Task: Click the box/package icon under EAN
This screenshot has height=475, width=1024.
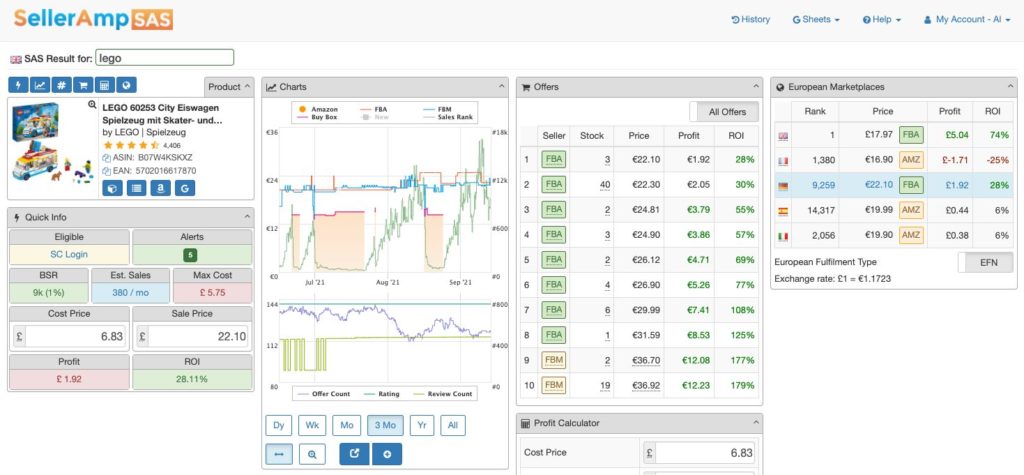Action: click(112, 188)
